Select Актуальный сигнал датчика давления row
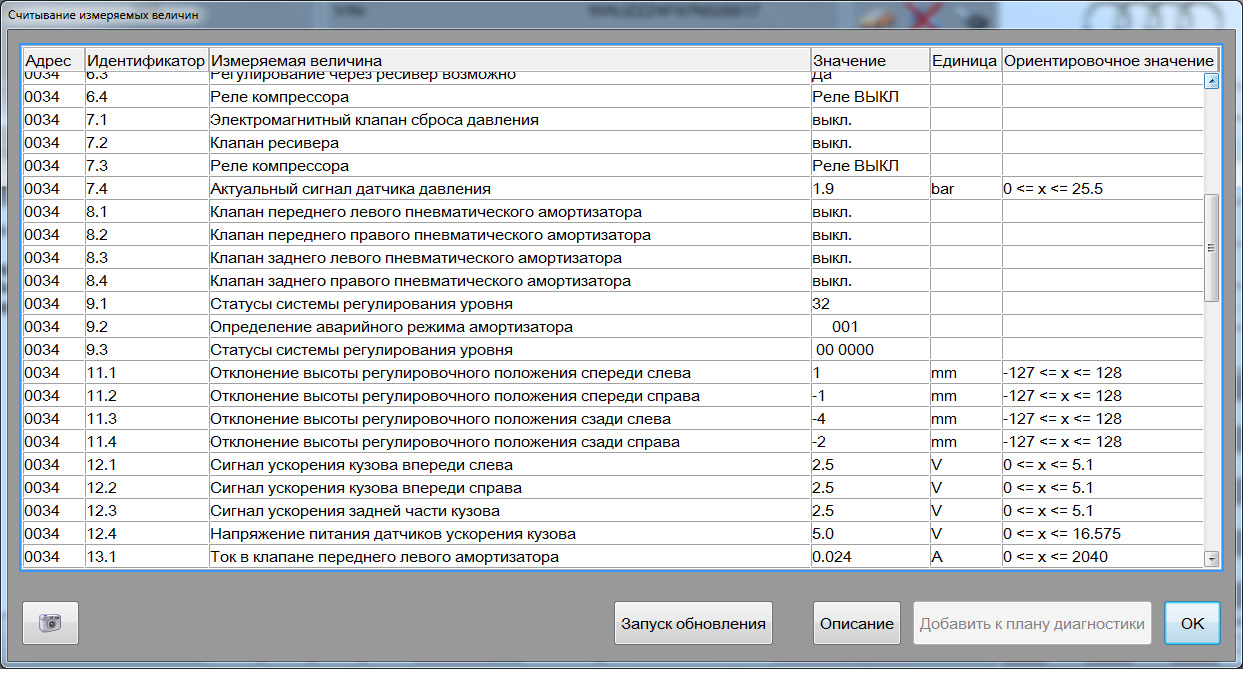1243x675 pixels. pos(613,189)
